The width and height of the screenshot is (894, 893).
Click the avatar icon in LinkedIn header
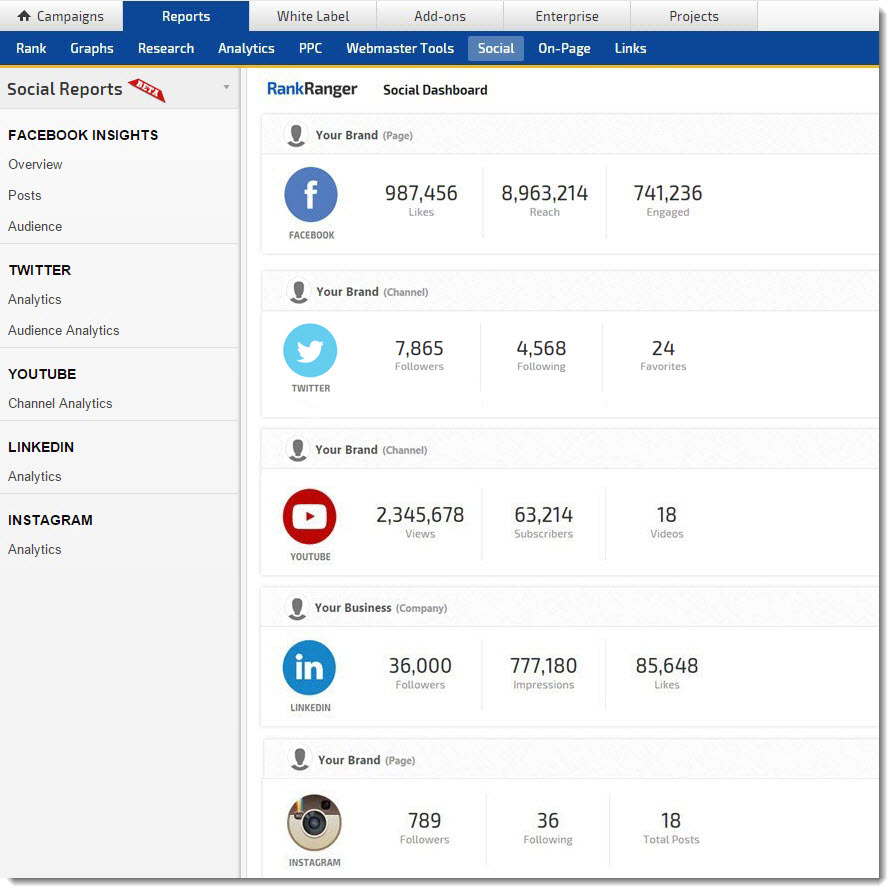(296, 608)
